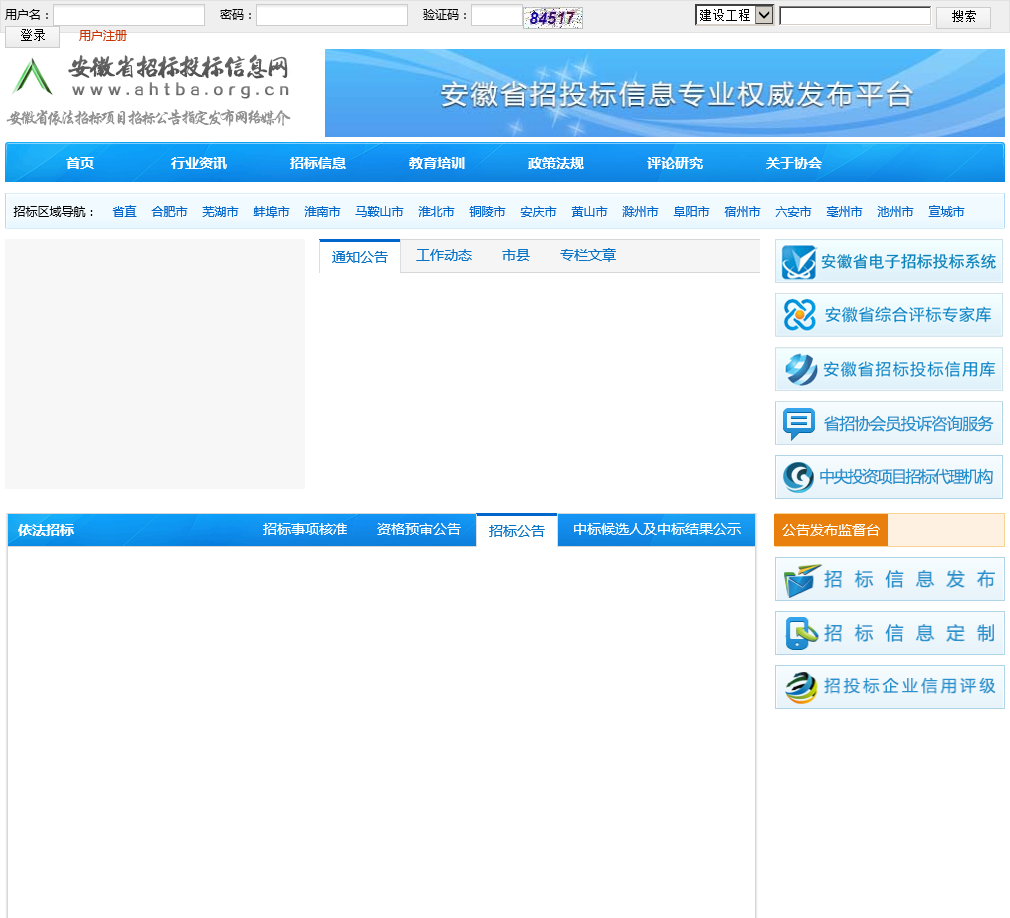Select 淮北市 in region navigation

click(436, 211)
